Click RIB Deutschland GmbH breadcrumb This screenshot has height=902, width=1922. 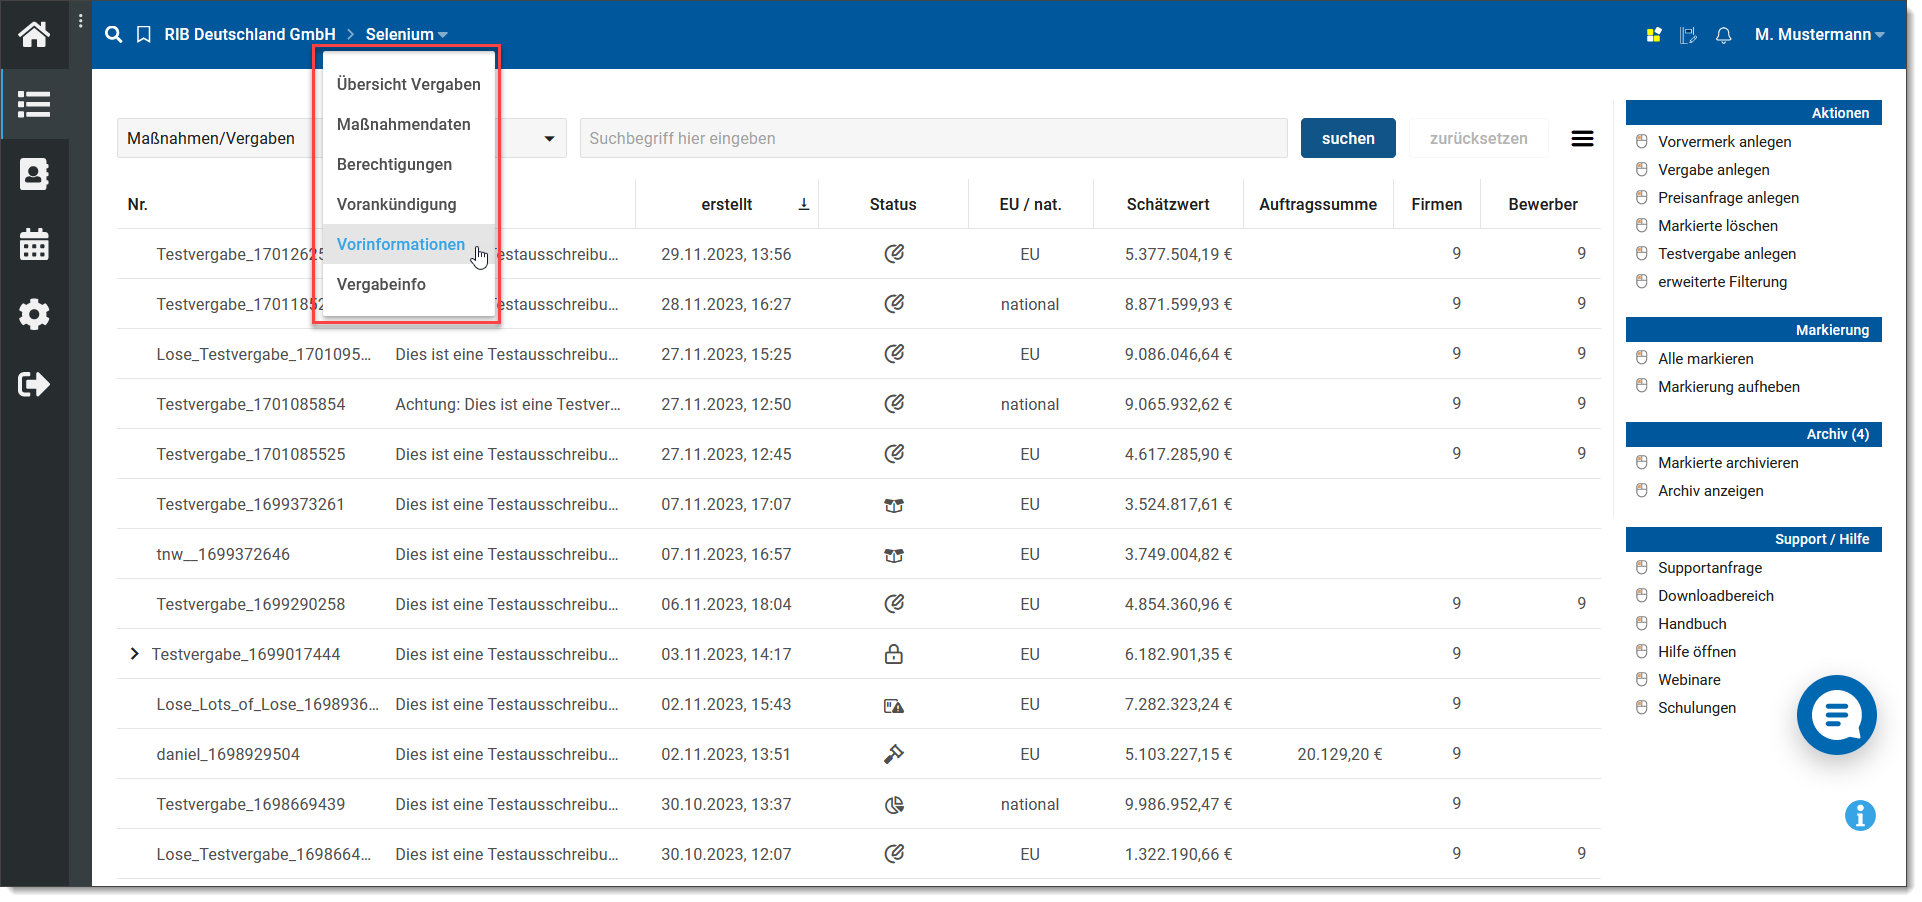(250, 35)
